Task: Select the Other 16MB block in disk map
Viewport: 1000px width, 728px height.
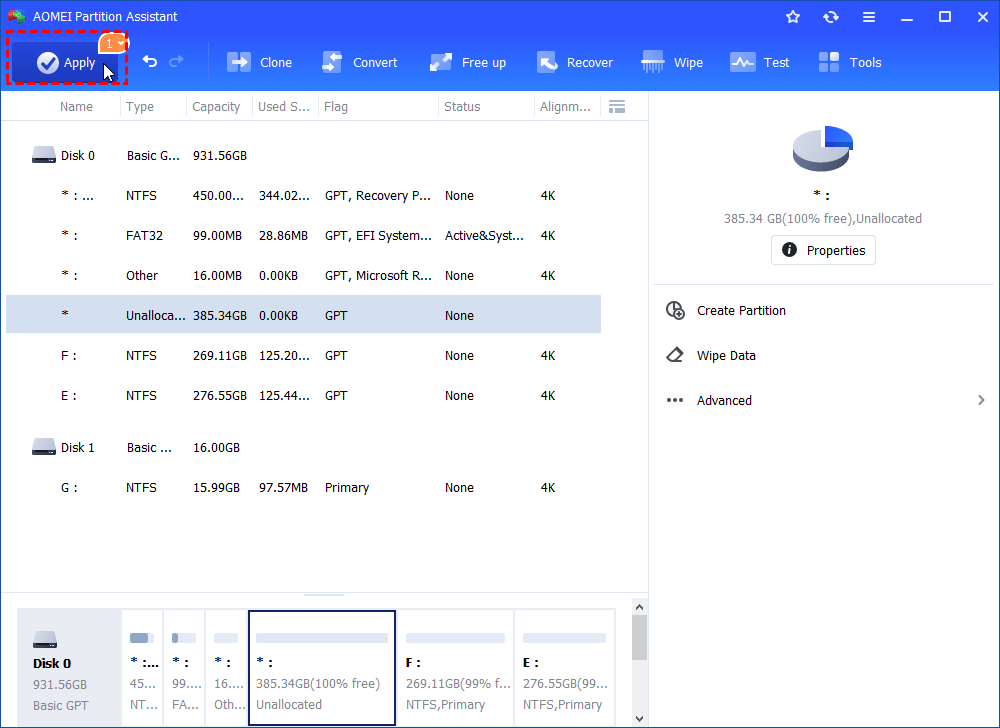Action: (x=226, y=668)
